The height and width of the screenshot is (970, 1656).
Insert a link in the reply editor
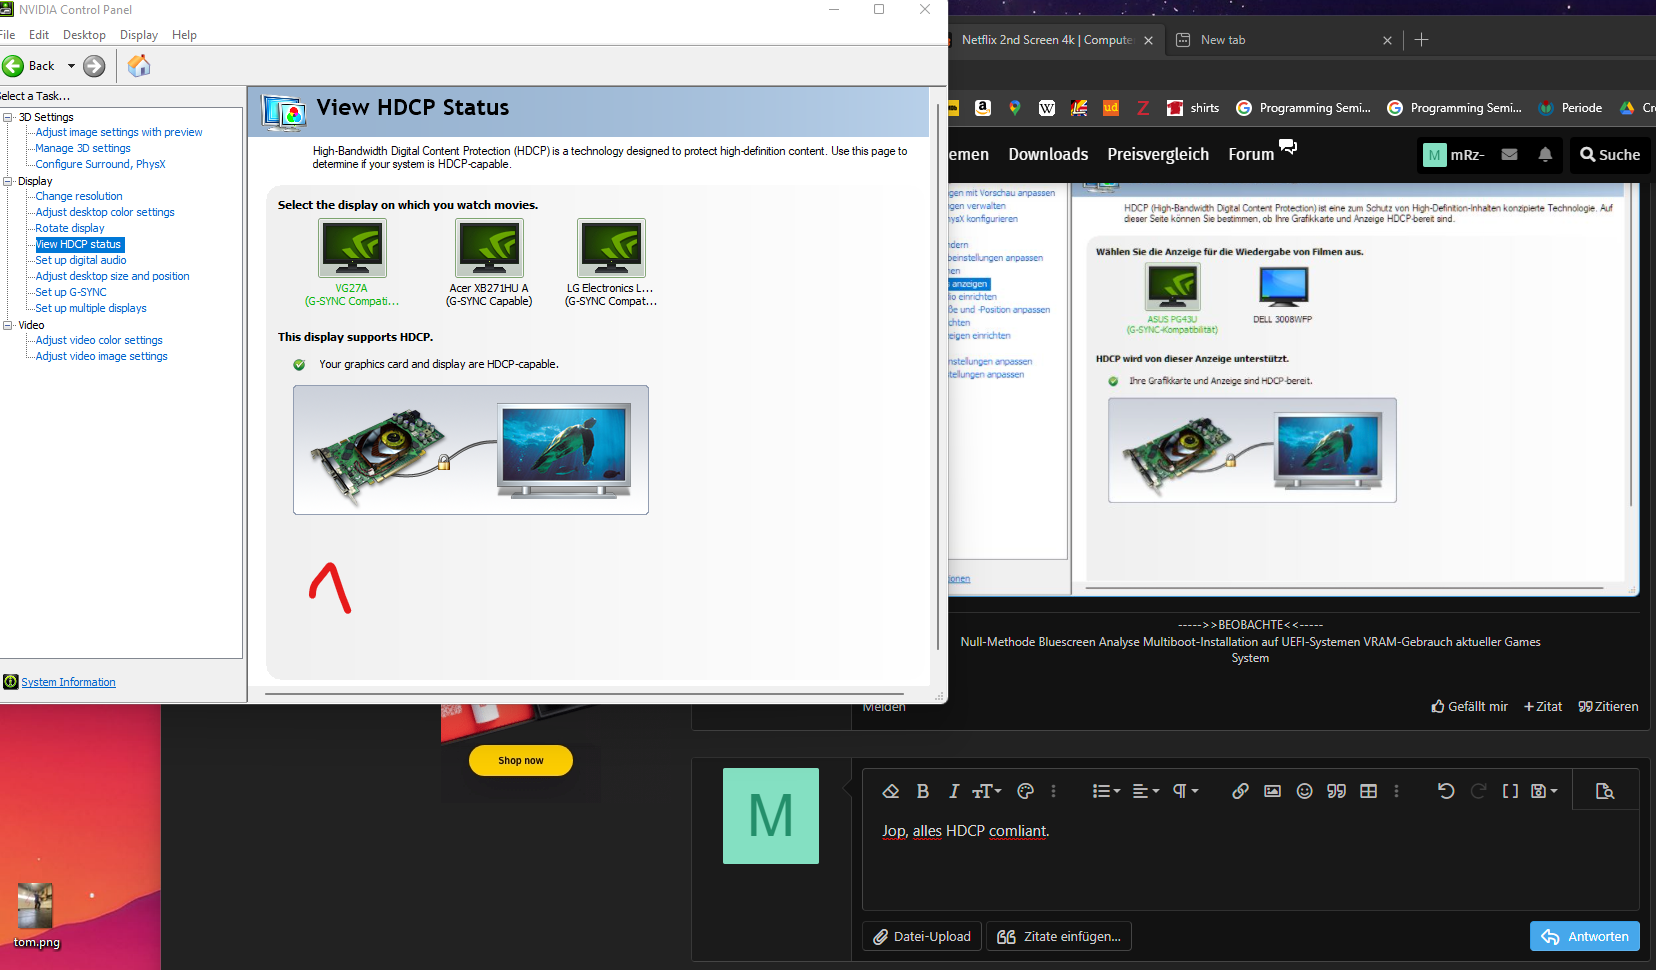click(1240, 791)
